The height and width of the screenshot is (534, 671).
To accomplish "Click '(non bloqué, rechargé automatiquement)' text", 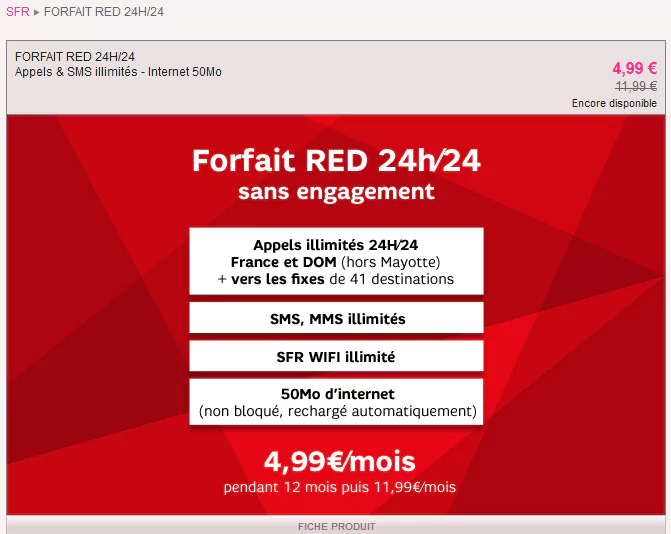I will (338, 411).
